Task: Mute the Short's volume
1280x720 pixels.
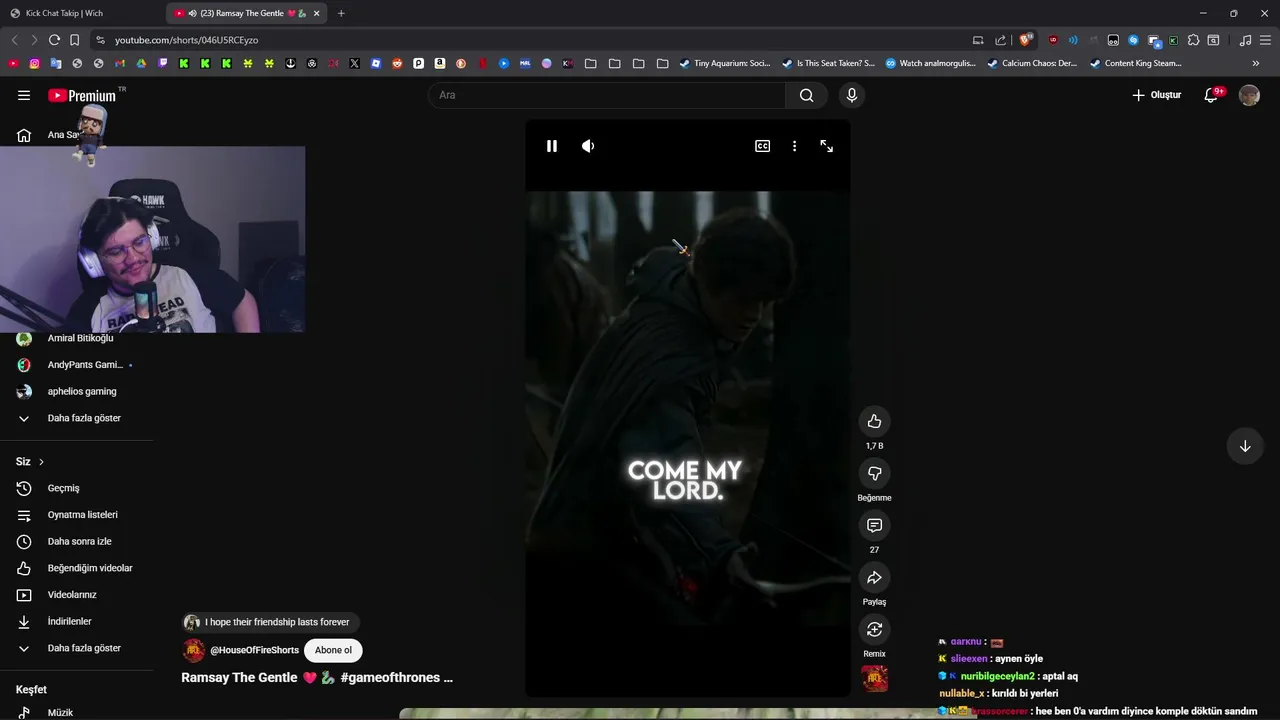Action: click(x=588, y=146)
